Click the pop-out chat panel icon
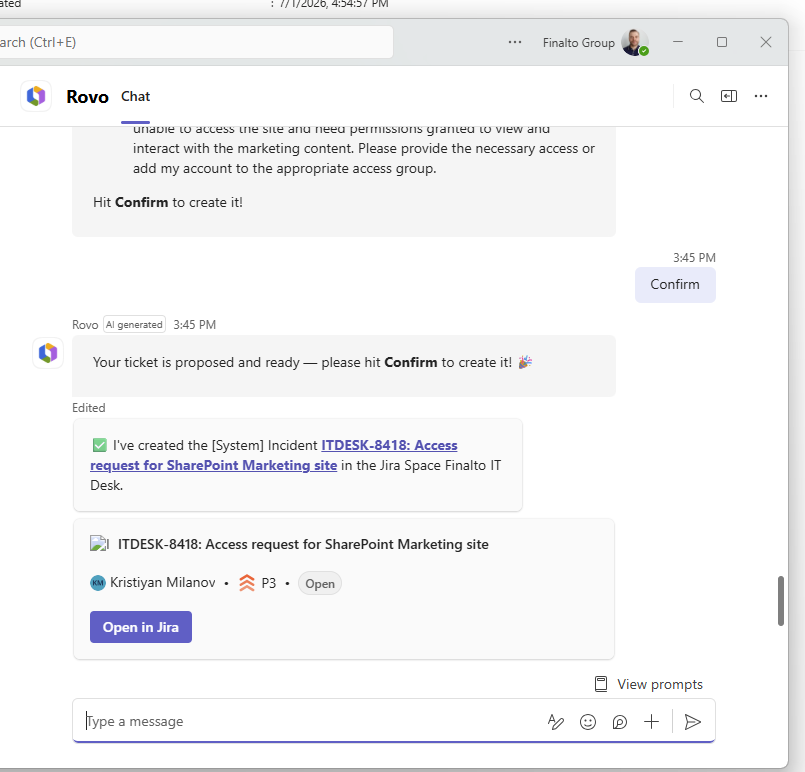805x772 pixels. click(x=729, y=96)
